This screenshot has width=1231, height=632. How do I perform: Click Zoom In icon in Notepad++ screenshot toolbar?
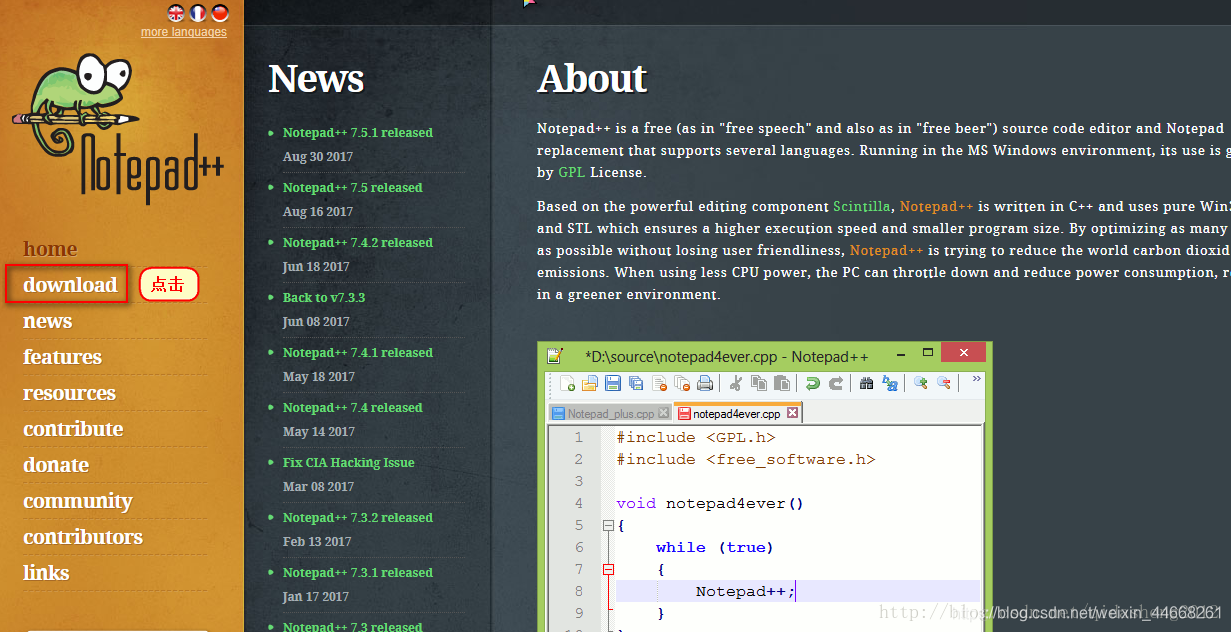[921, 383]
